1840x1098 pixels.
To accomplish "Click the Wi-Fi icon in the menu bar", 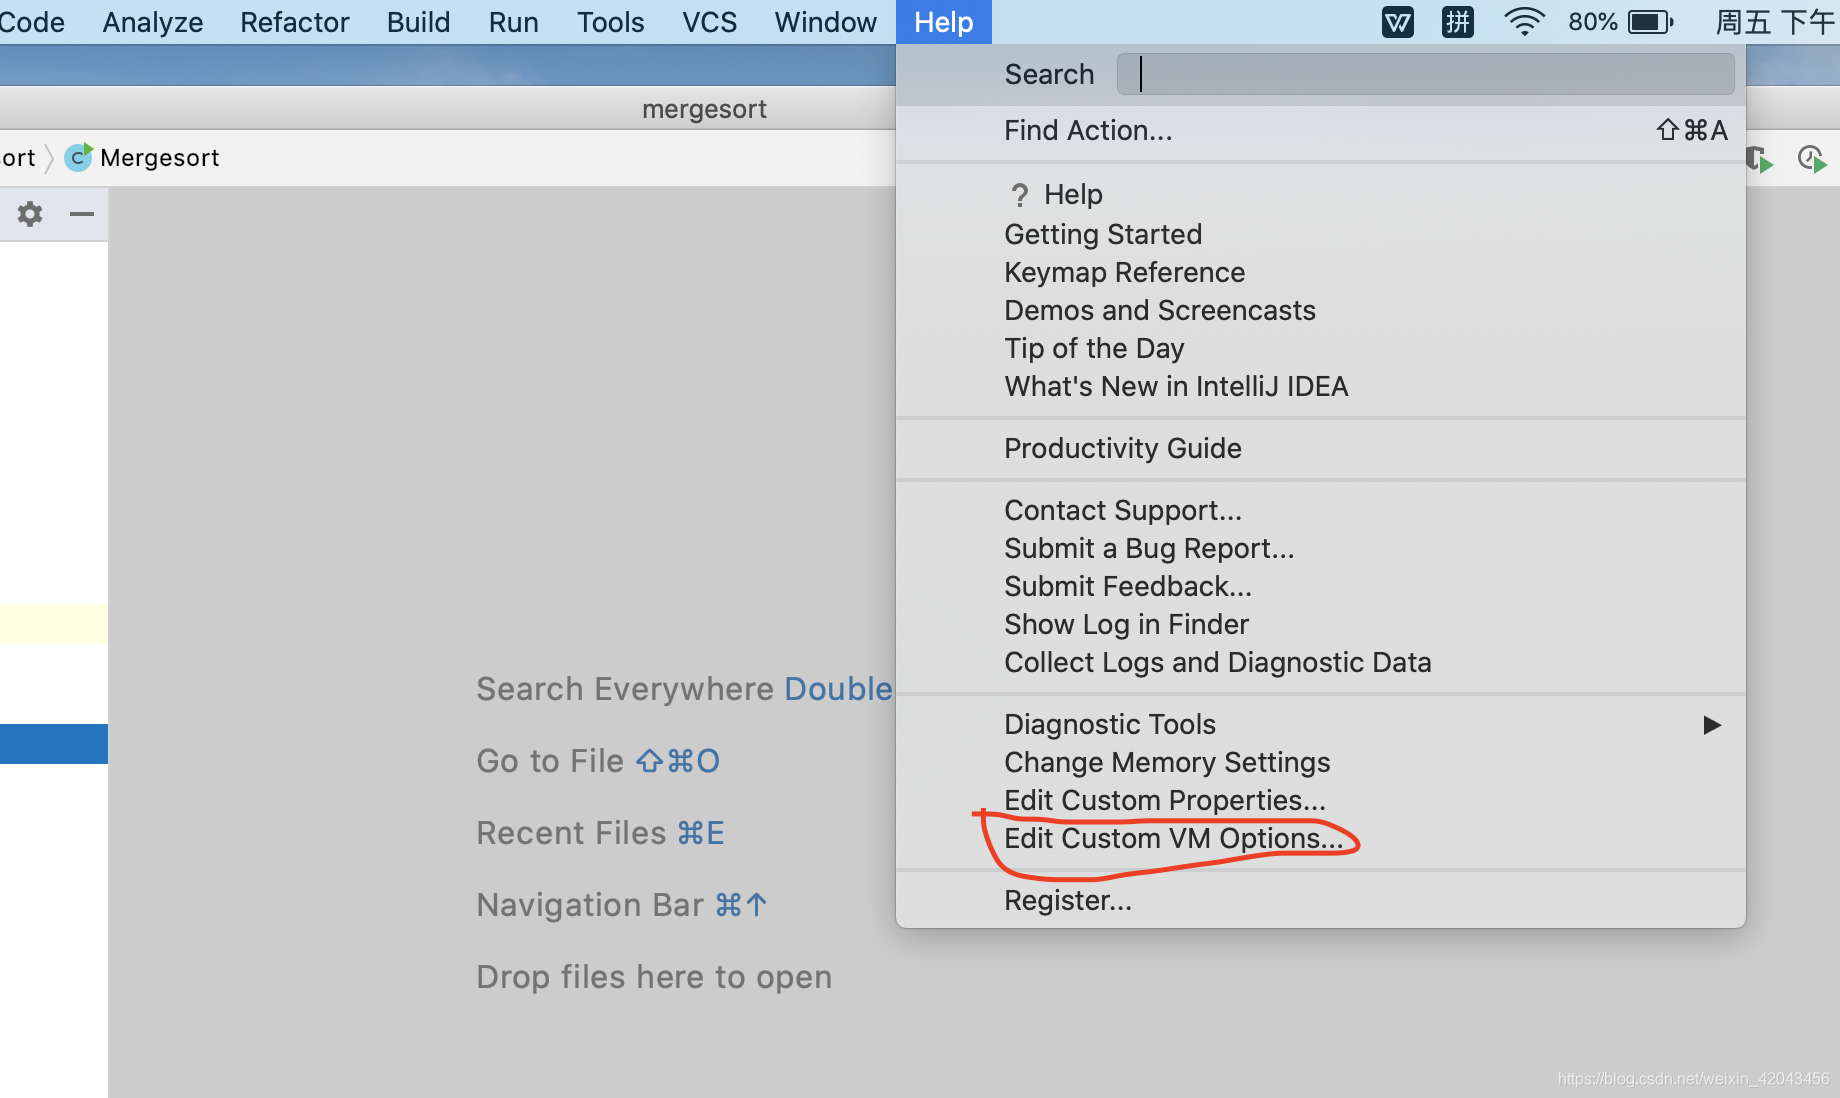I will [1523, 21].
